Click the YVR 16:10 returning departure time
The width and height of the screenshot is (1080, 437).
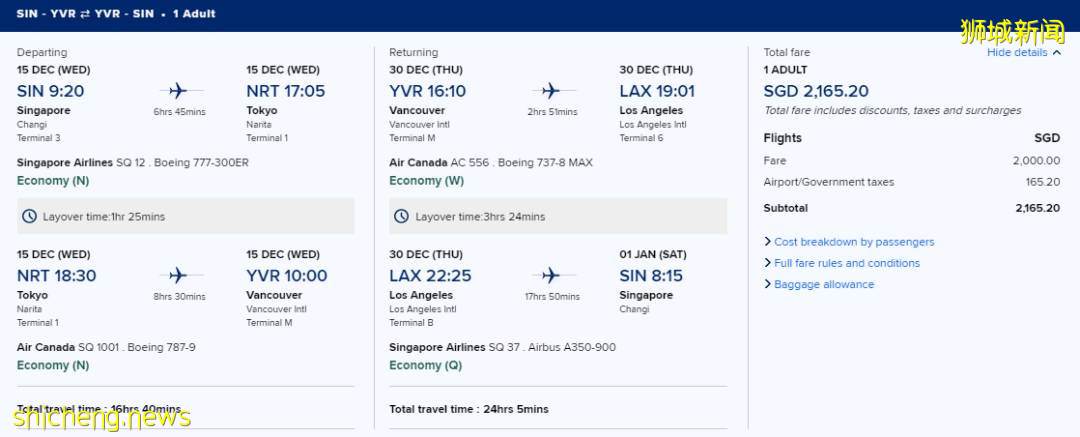tap(427, 91)
